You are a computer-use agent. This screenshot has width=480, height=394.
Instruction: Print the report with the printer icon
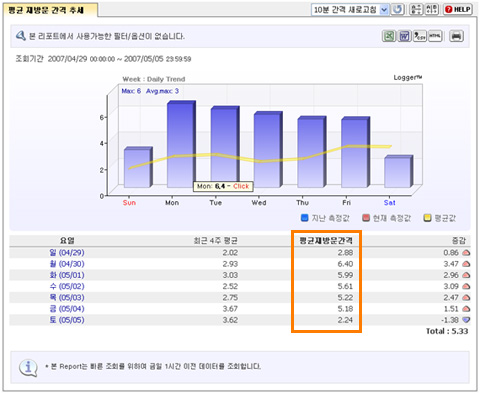click(x=456, y=36)
